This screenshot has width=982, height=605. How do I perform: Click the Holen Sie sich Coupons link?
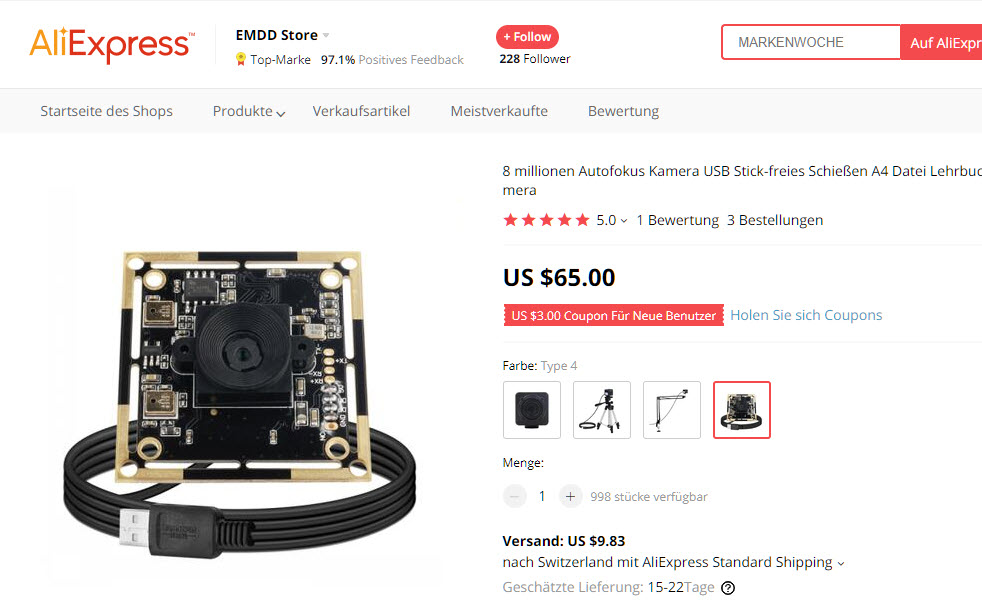(806, 315)
